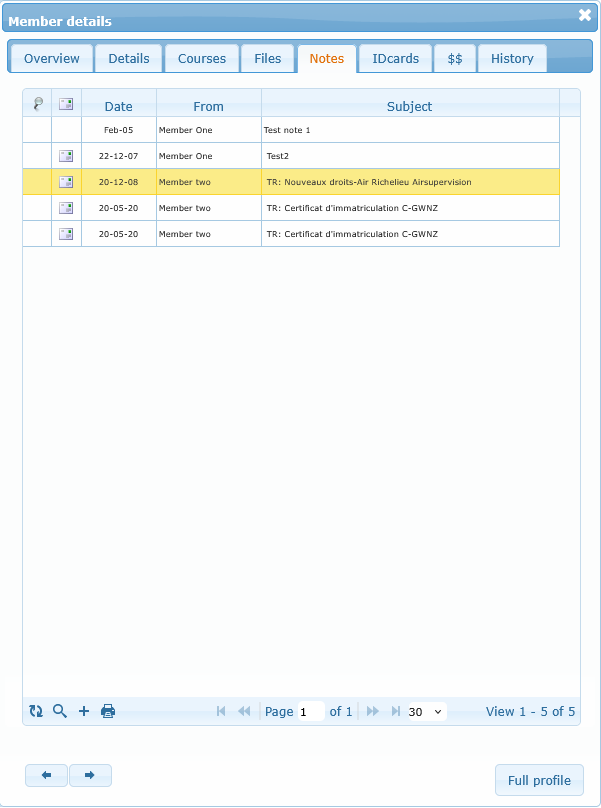
Task: Click the next member right arrow button
Action: (x=90, y=775)
